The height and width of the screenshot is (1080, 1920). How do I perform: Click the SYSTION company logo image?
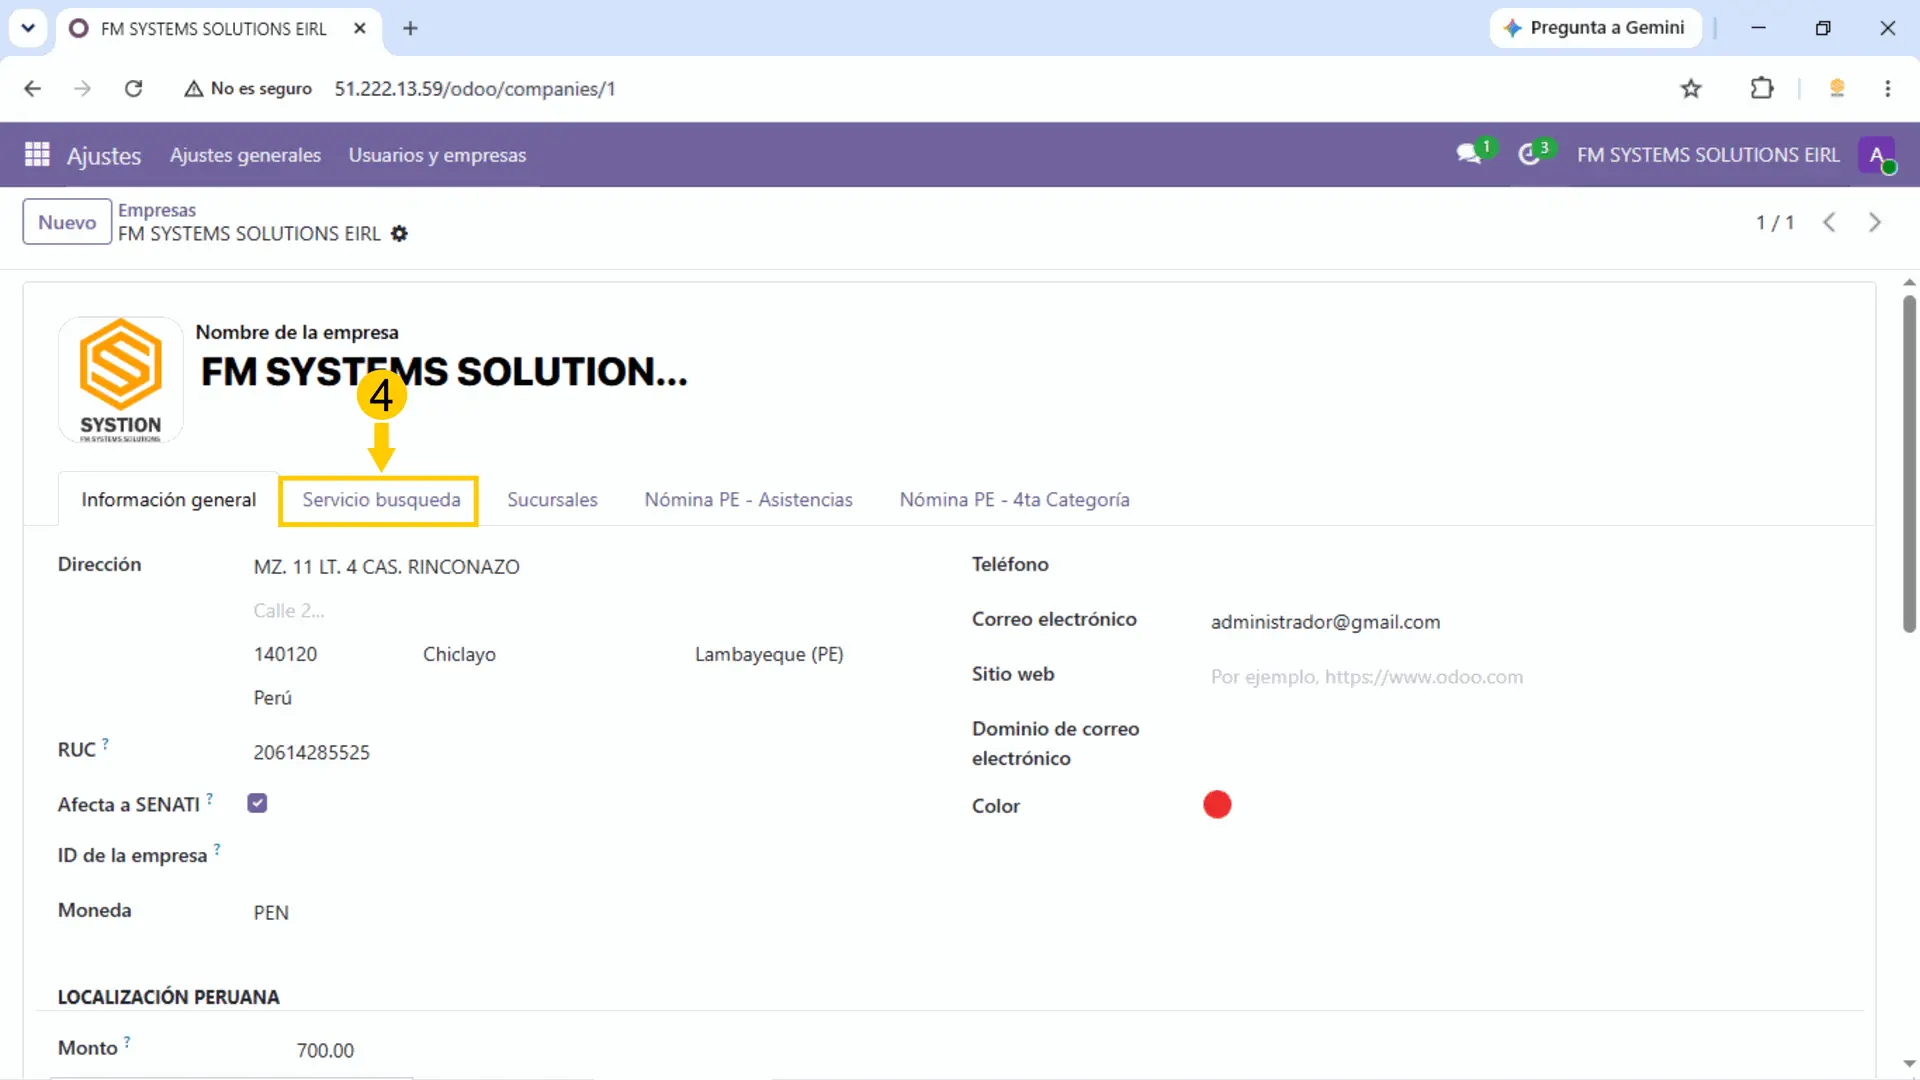coord(121,380)
